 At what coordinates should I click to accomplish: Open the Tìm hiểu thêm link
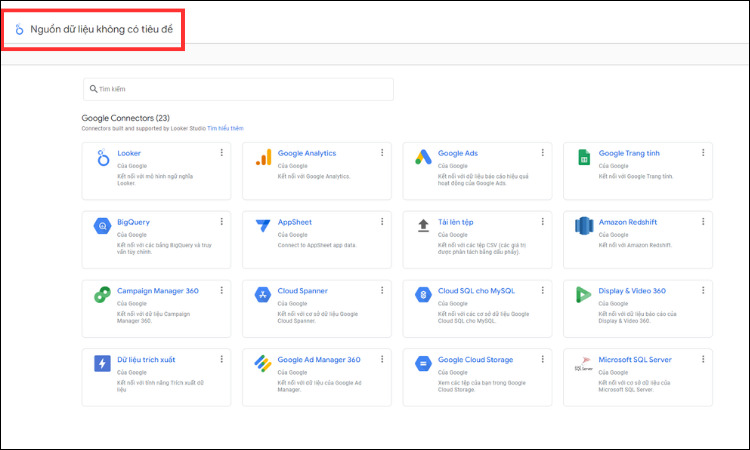tap(225, 128)
